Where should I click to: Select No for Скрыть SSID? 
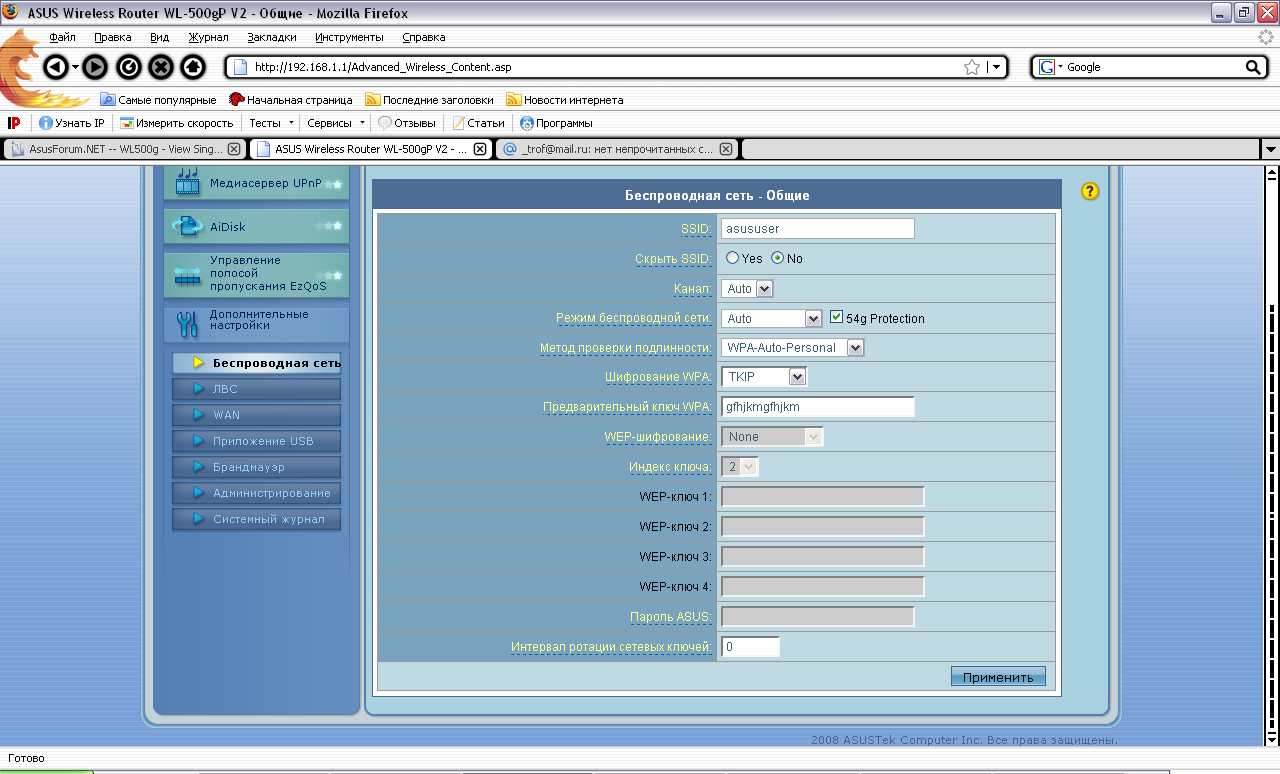click(777, 258)
